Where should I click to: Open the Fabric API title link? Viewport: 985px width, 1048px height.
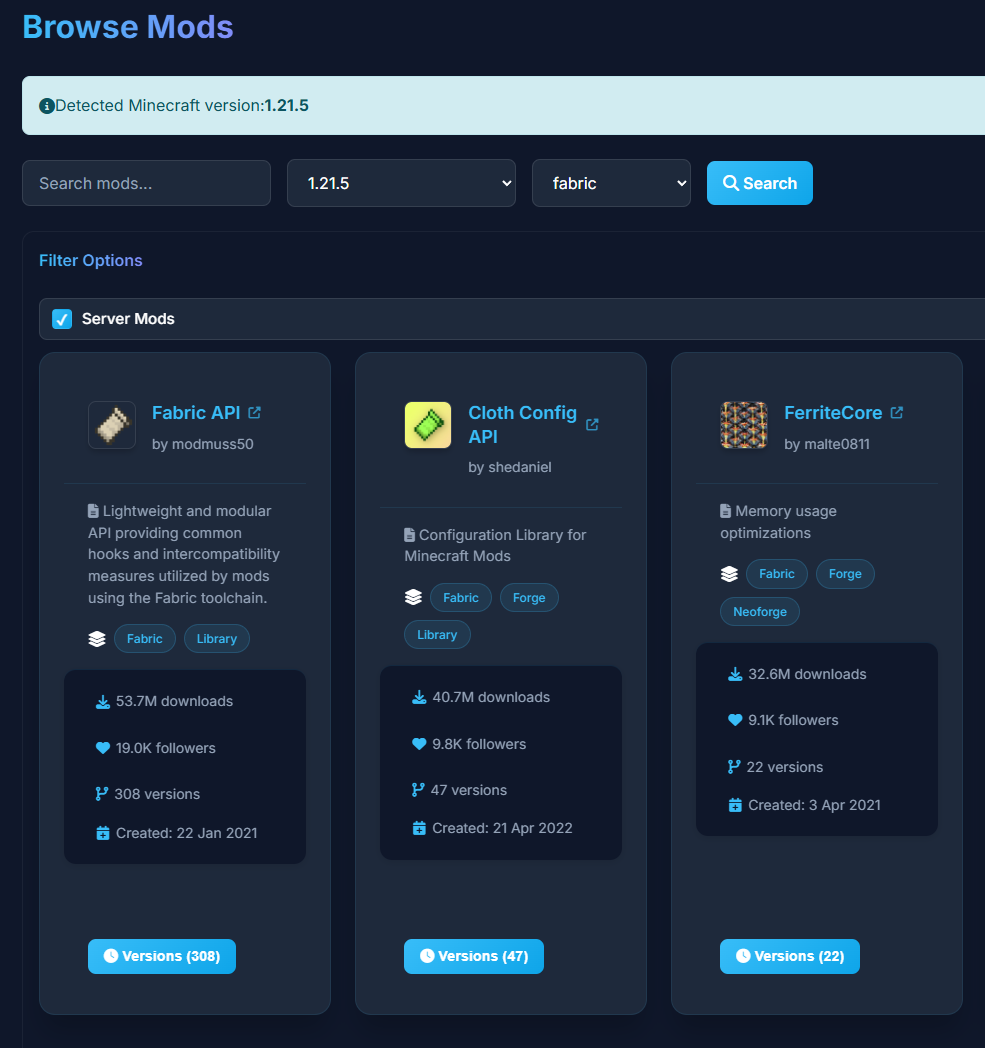tap(196, 413)
